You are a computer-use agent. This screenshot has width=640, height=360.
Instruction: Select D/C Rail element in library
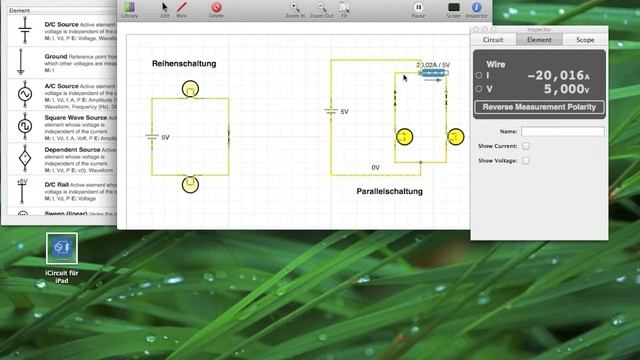[x=62, y=191]
